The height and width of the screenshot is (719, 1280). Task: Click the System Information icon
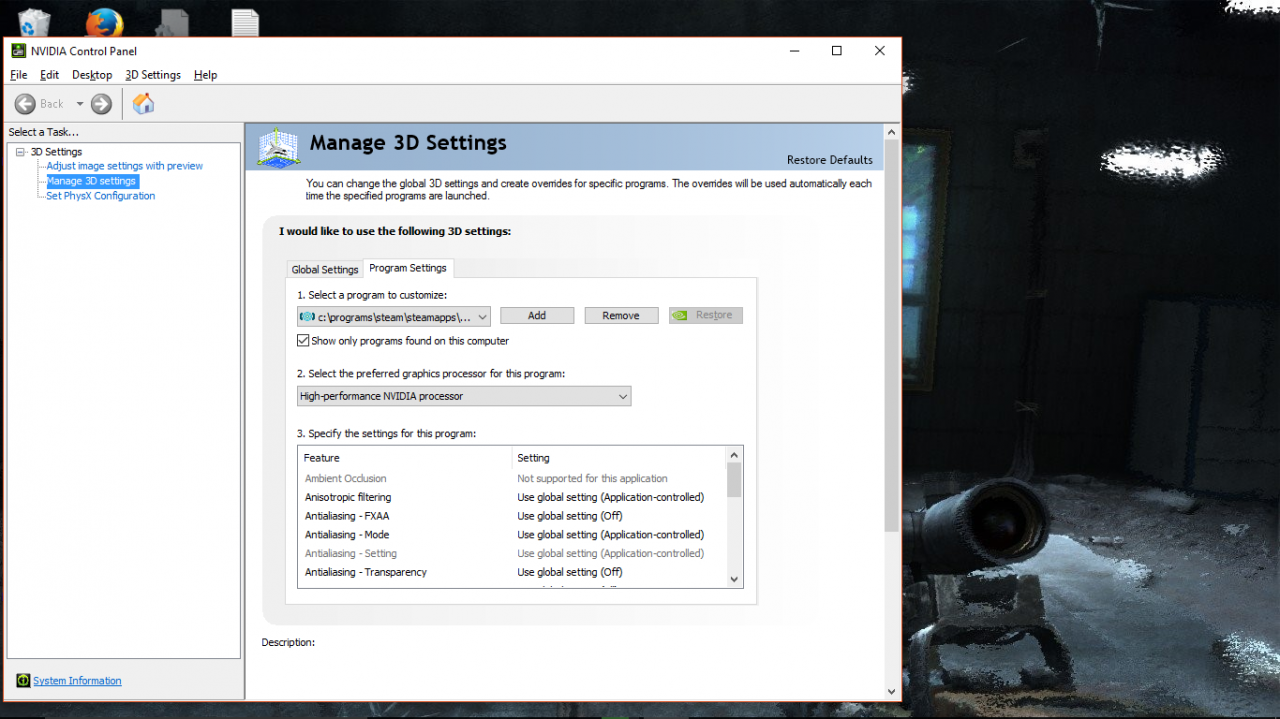(23, 681)
